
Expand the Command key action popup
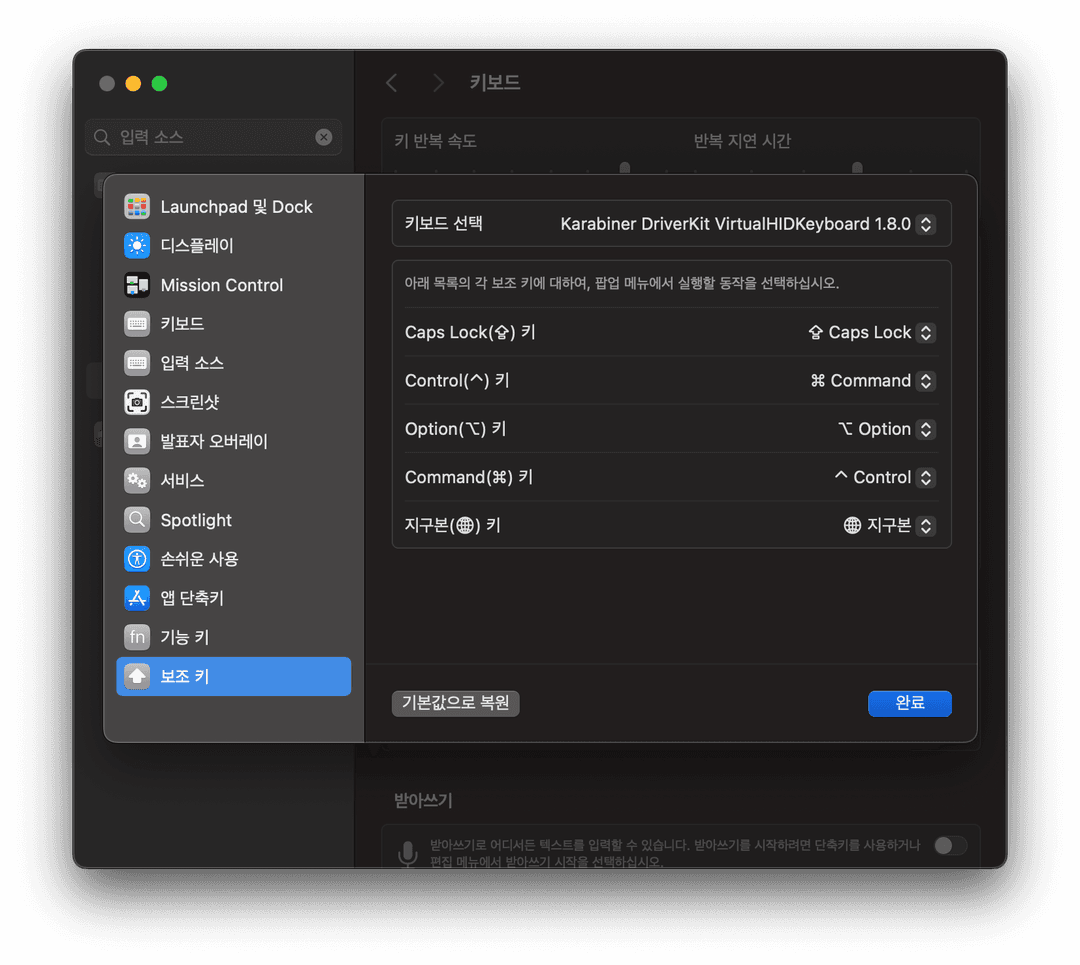coord(925,478)
